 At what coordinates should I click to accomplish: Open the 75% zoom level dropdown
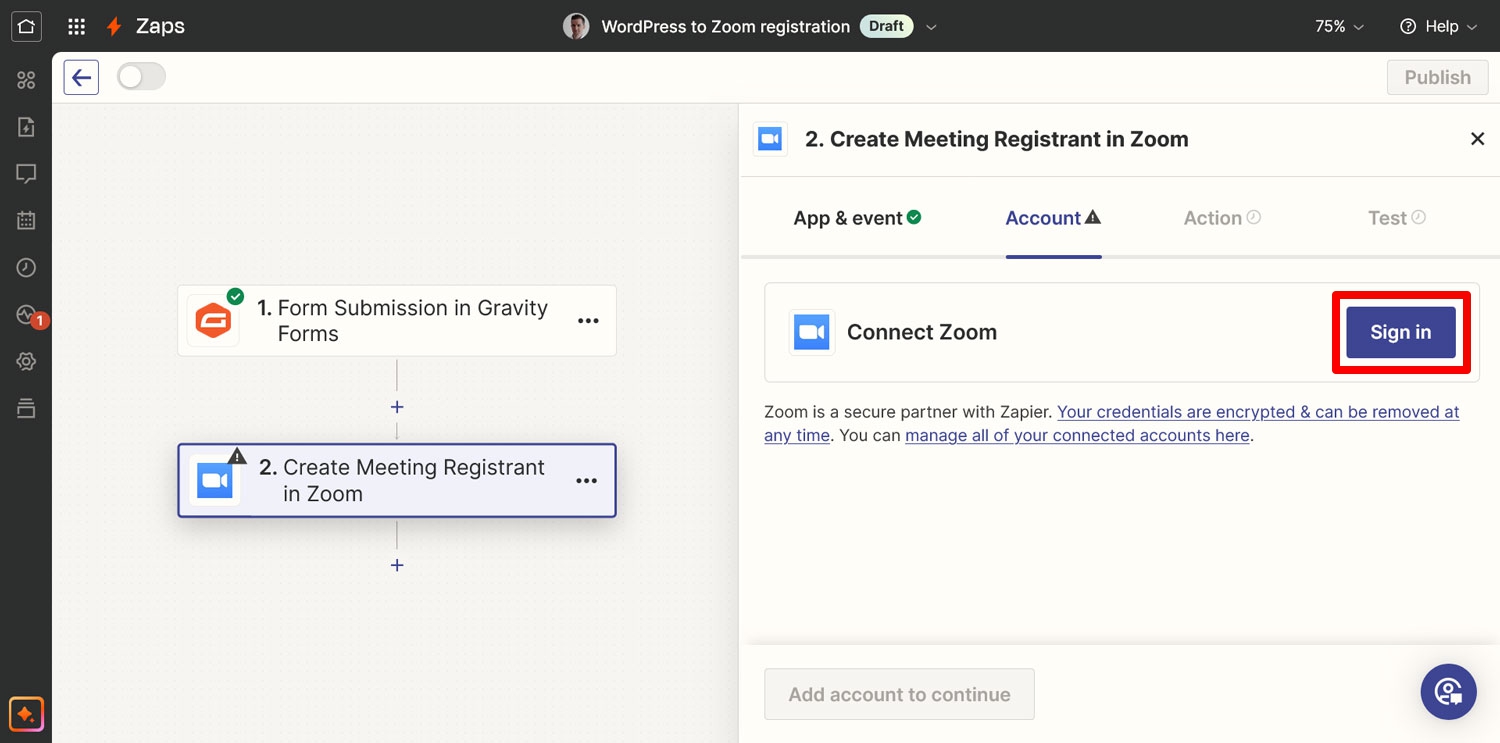1339,27
